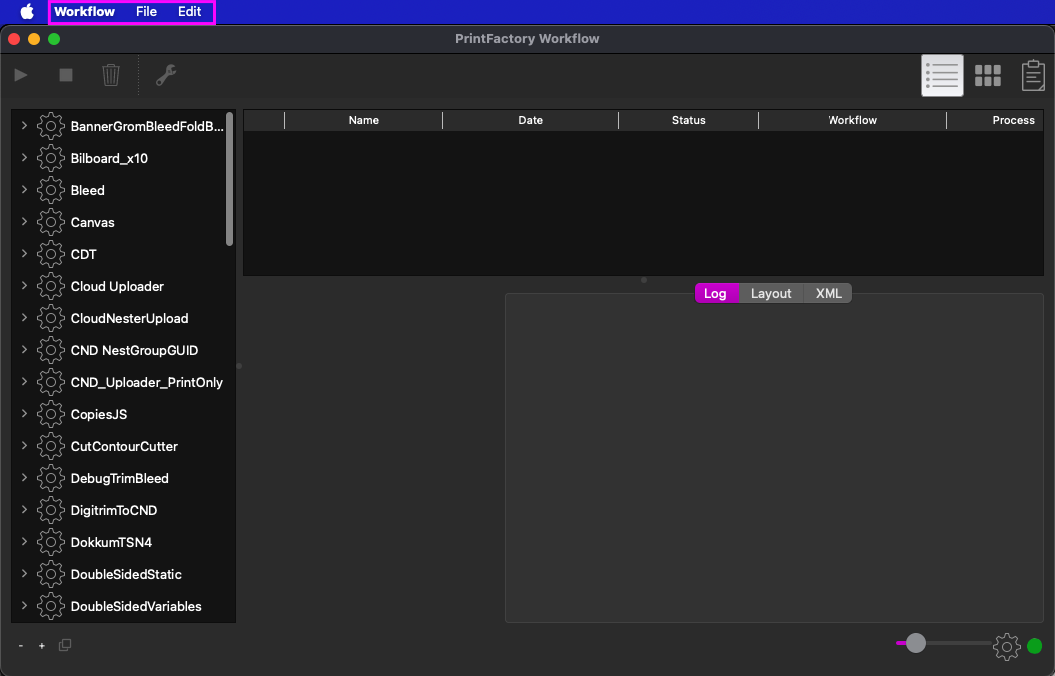
Task: Click the gear icon beside CDT
Action: click(50, 254)
